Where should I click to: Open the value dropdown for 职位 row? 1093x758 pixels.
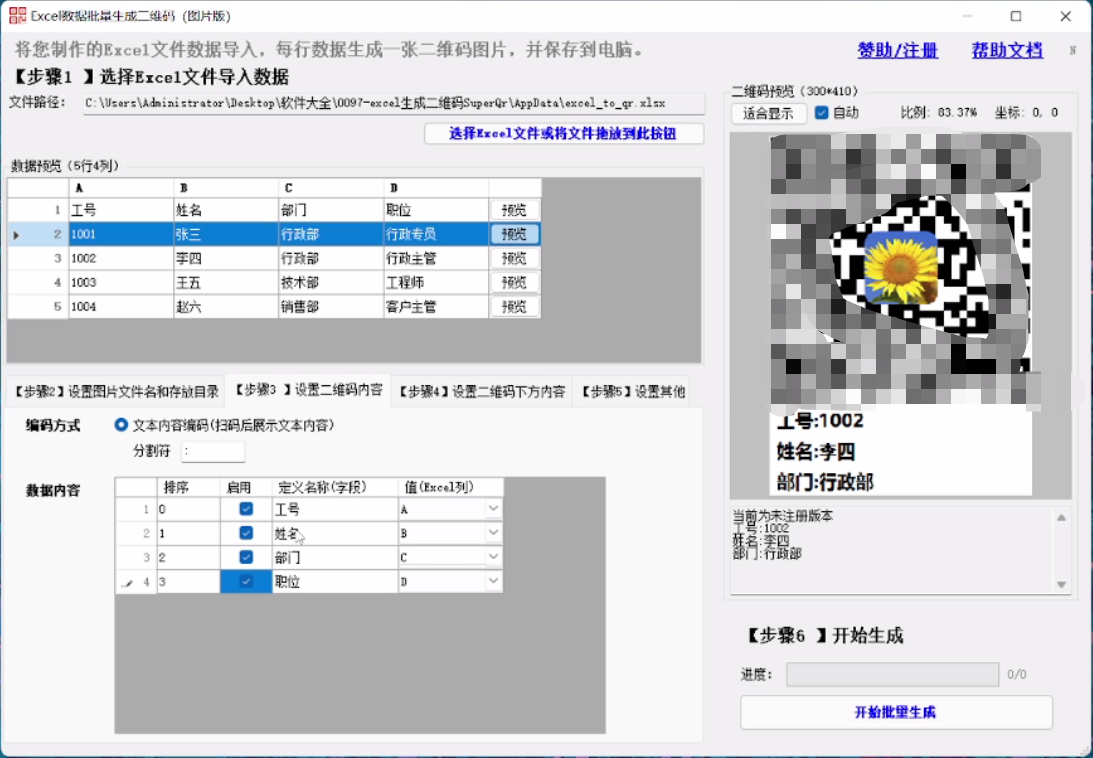[492, 581]
